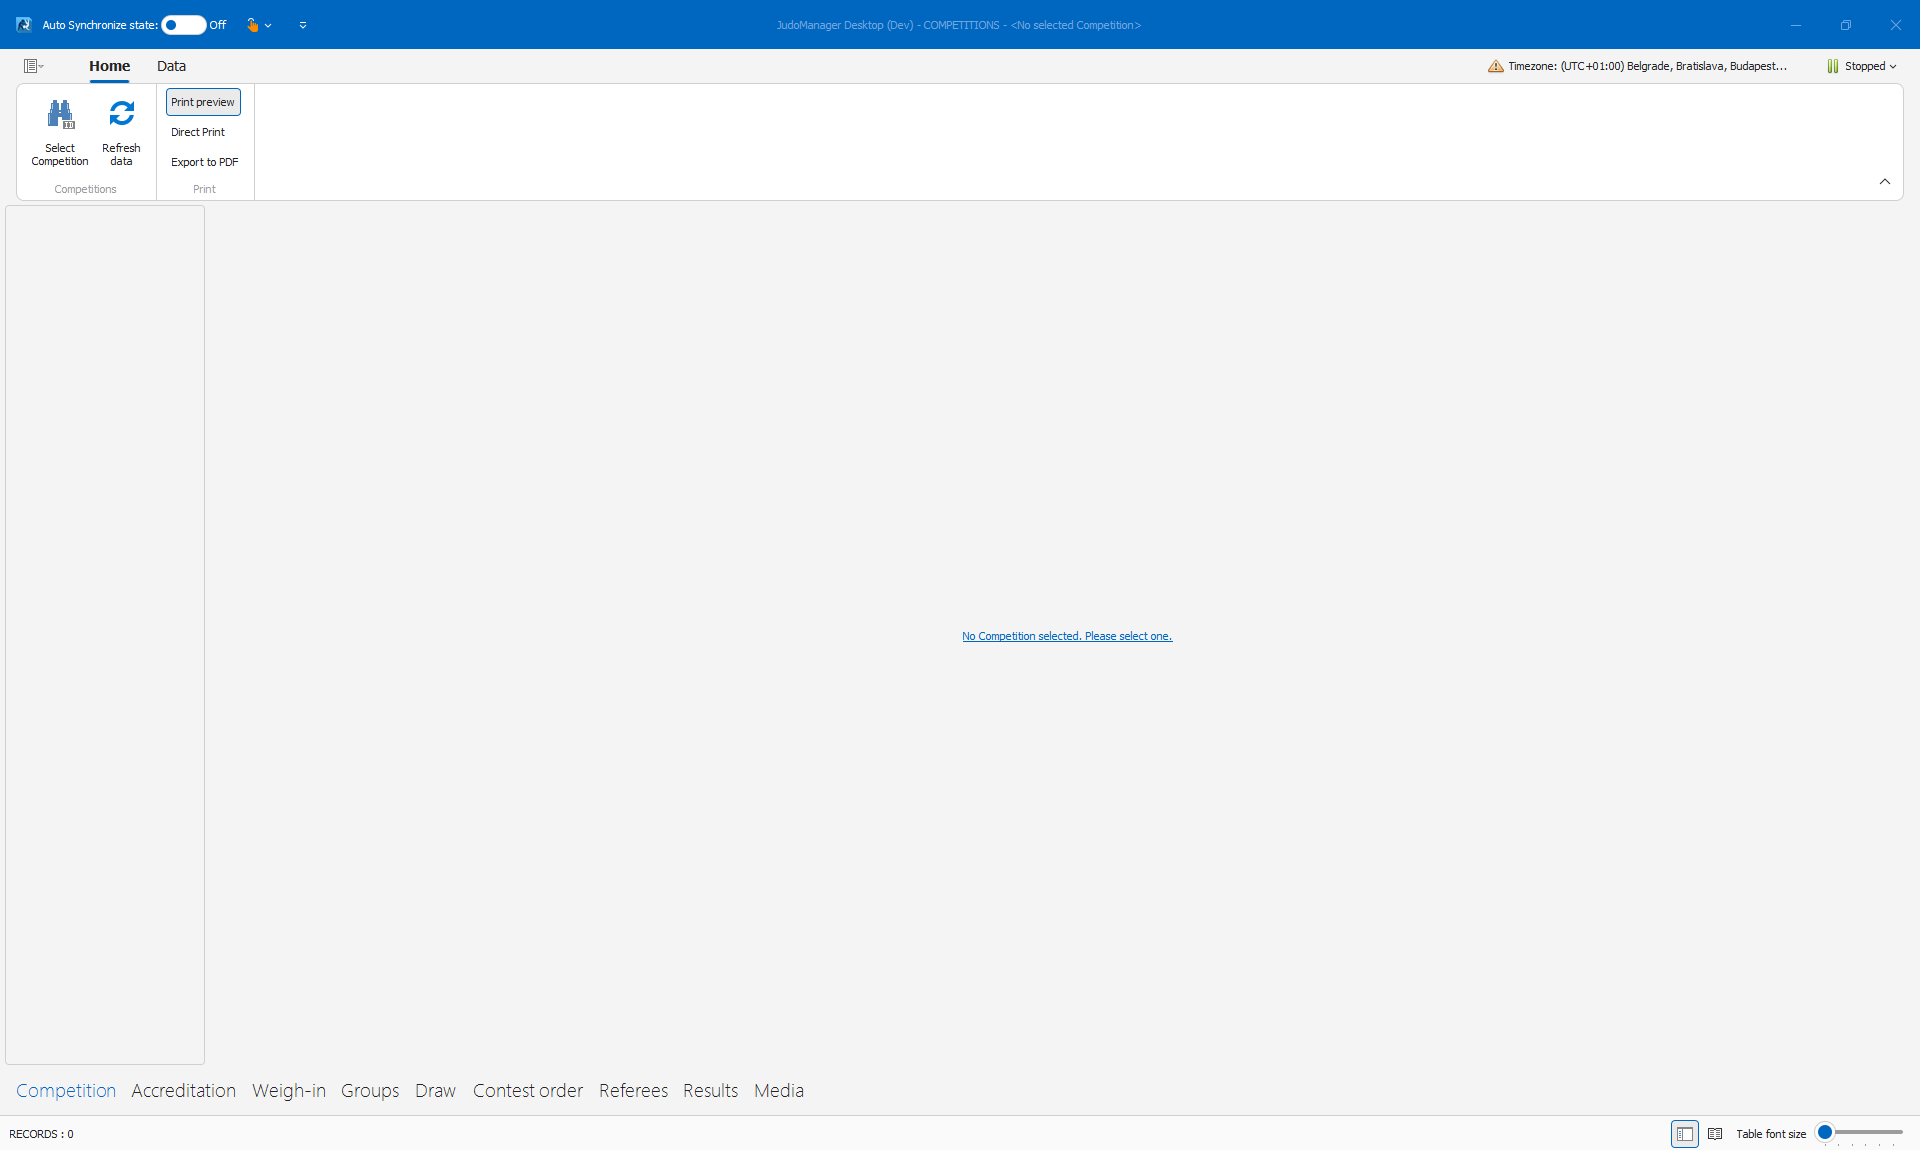
Task: Open Select Competition binoculars tool
Action: (60, 131)
